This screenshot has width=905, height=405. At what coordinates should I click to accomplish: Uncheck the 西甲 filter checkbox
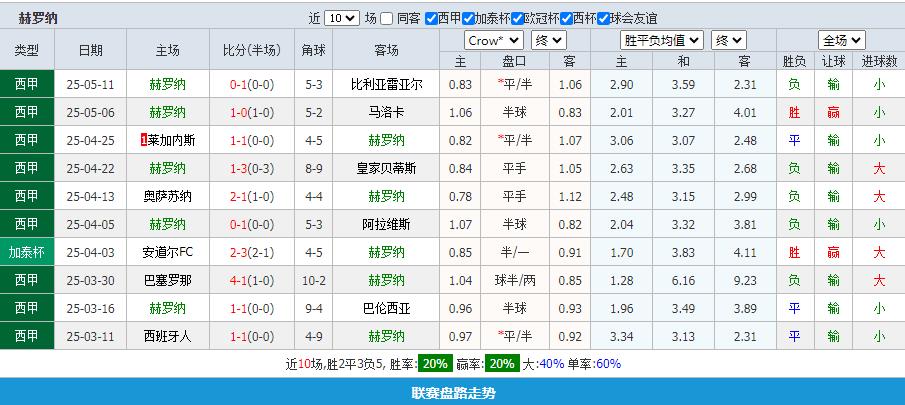[x=431, y=18]
